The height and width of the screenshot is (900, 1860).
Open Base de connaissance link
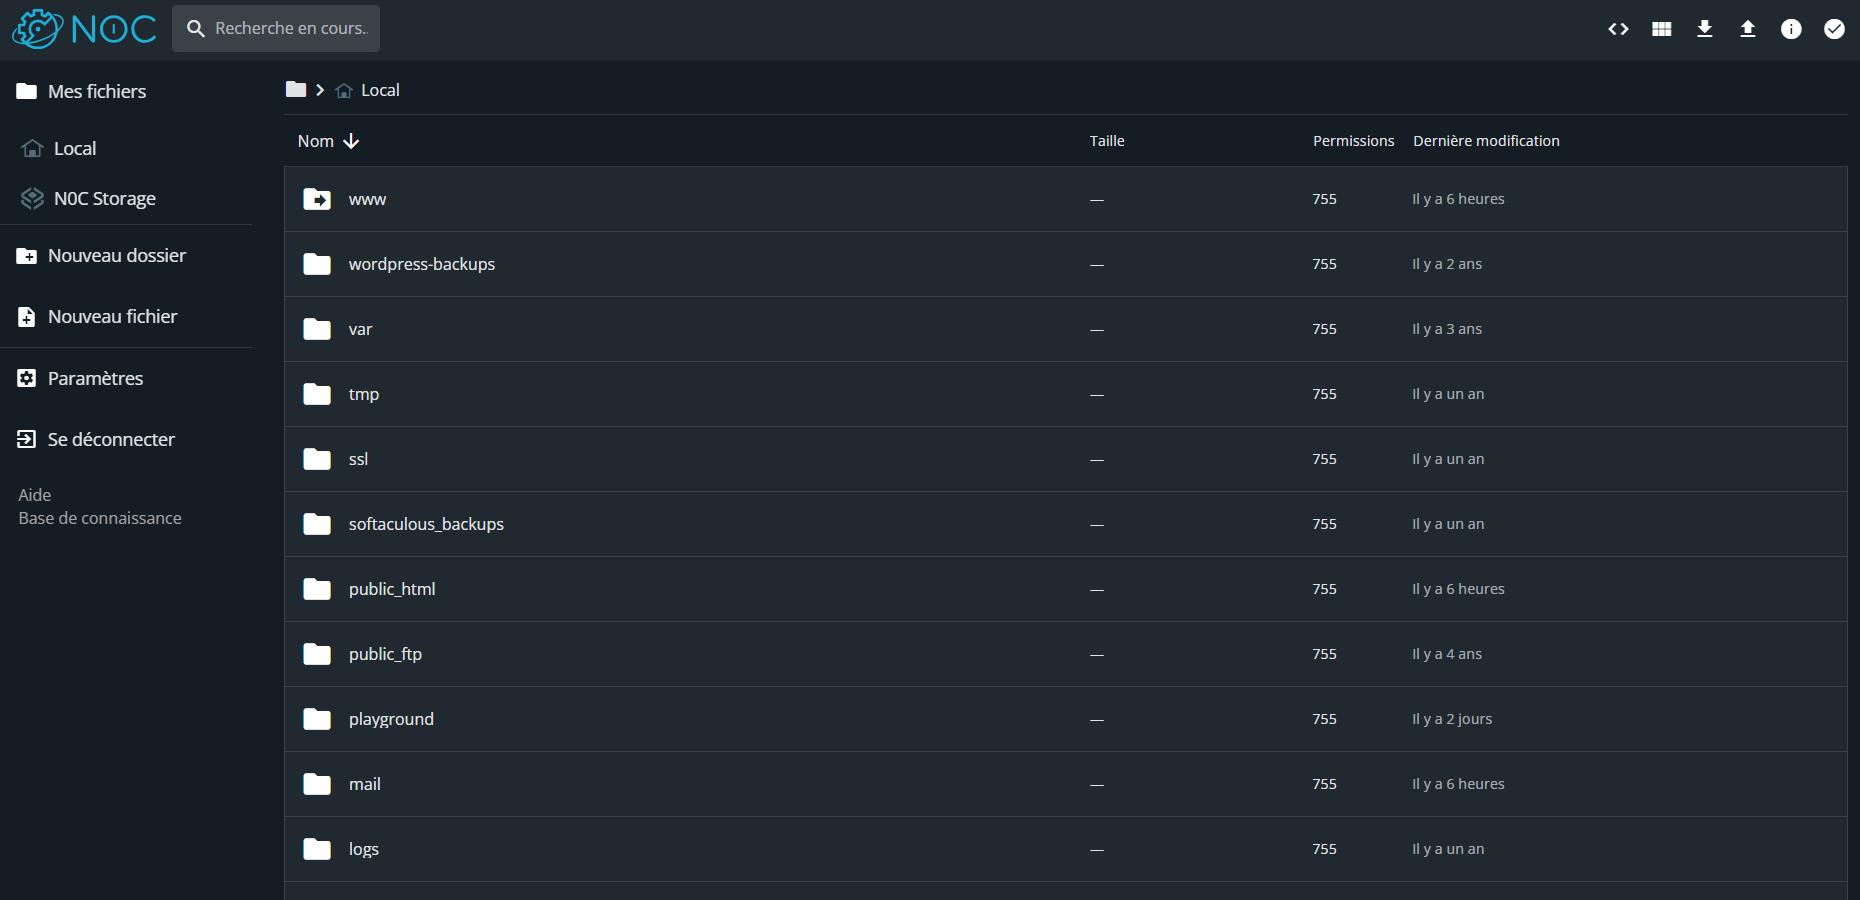pos(100,518)
